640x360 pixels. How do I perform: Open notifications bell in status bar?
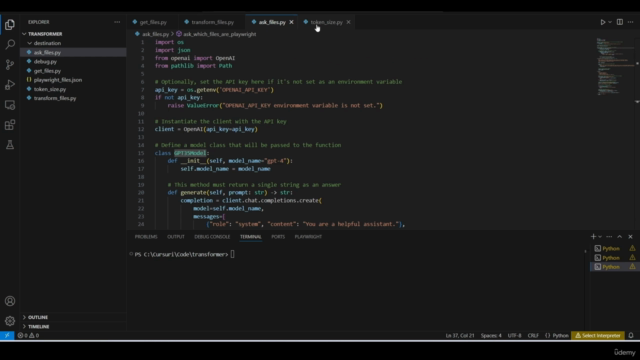[x=631, y=336]
